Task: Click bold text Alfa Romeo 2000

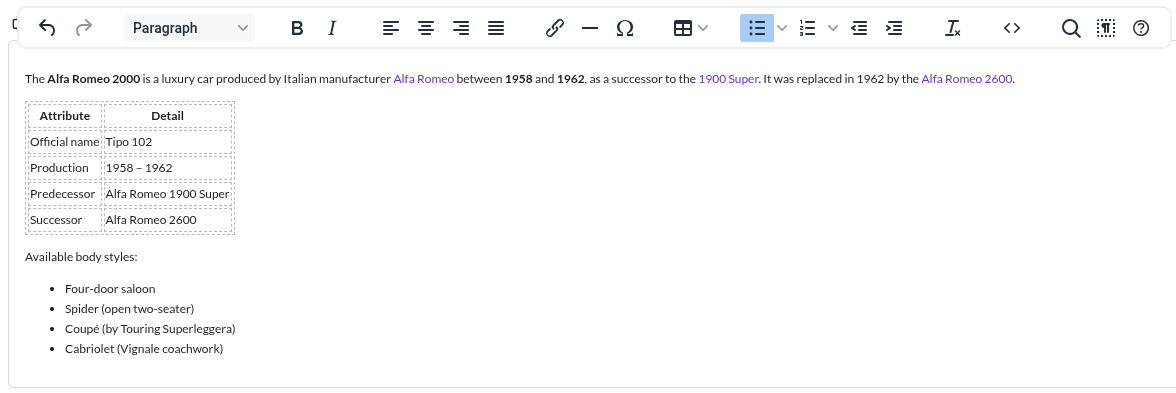Action: (x=94, y=79)
